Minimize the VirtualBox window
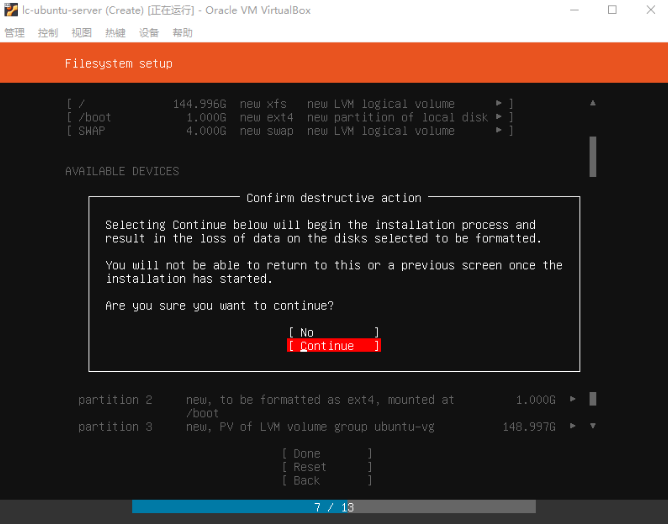The width and height of the screenshot is (668, 524). point(574,10)
